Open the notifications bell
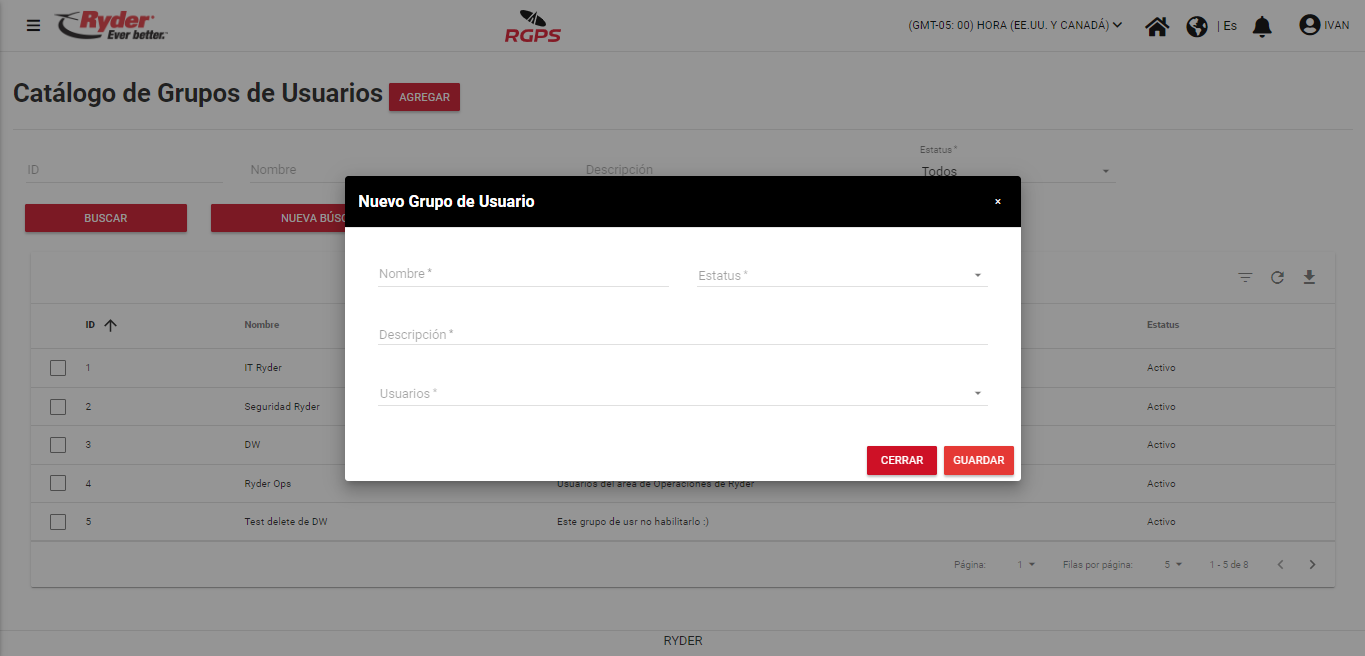This screenshot has width=1365, height=656. tap(1262, 26)
